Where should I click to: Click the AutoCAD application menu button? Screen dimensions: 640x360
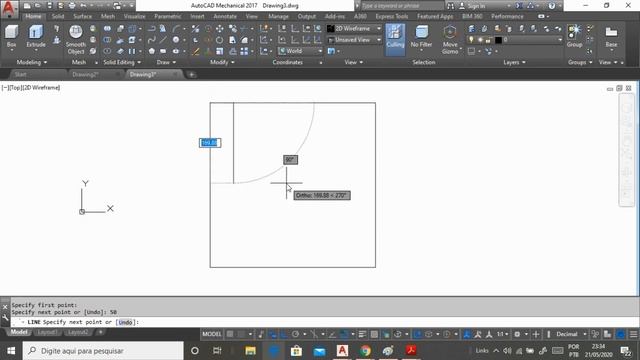9,8
